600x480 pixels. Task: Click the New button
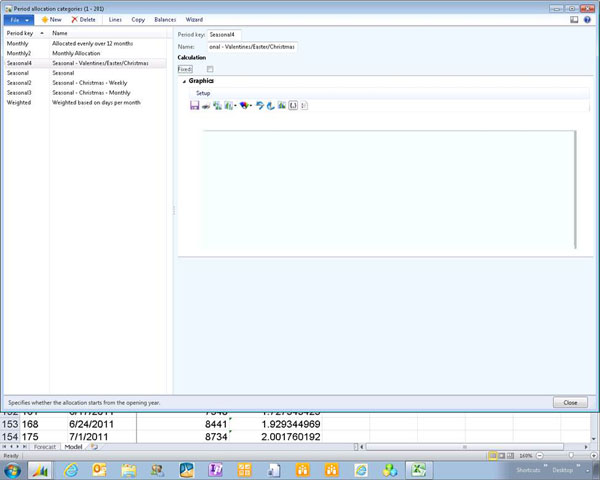pyautogui.click(x=51, y=20)
